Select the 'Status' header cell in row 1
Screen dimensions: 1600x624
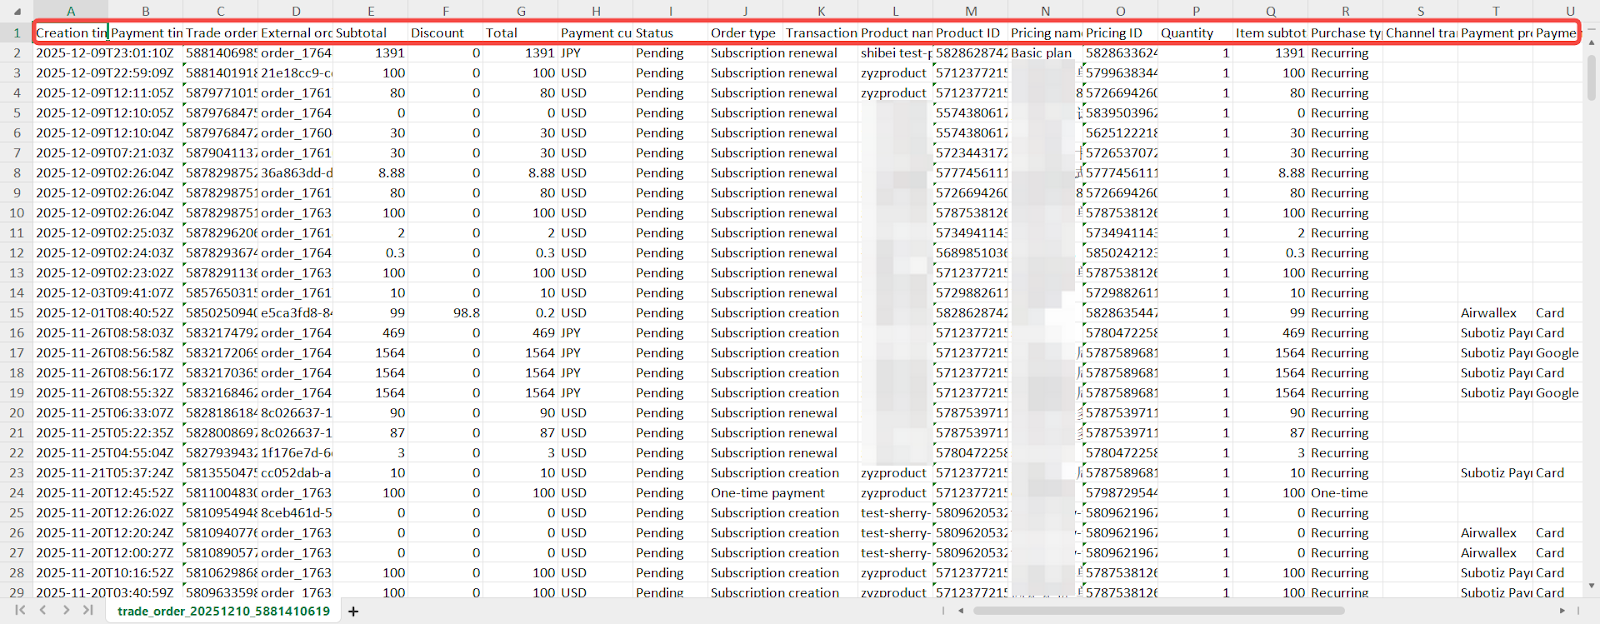670,33
